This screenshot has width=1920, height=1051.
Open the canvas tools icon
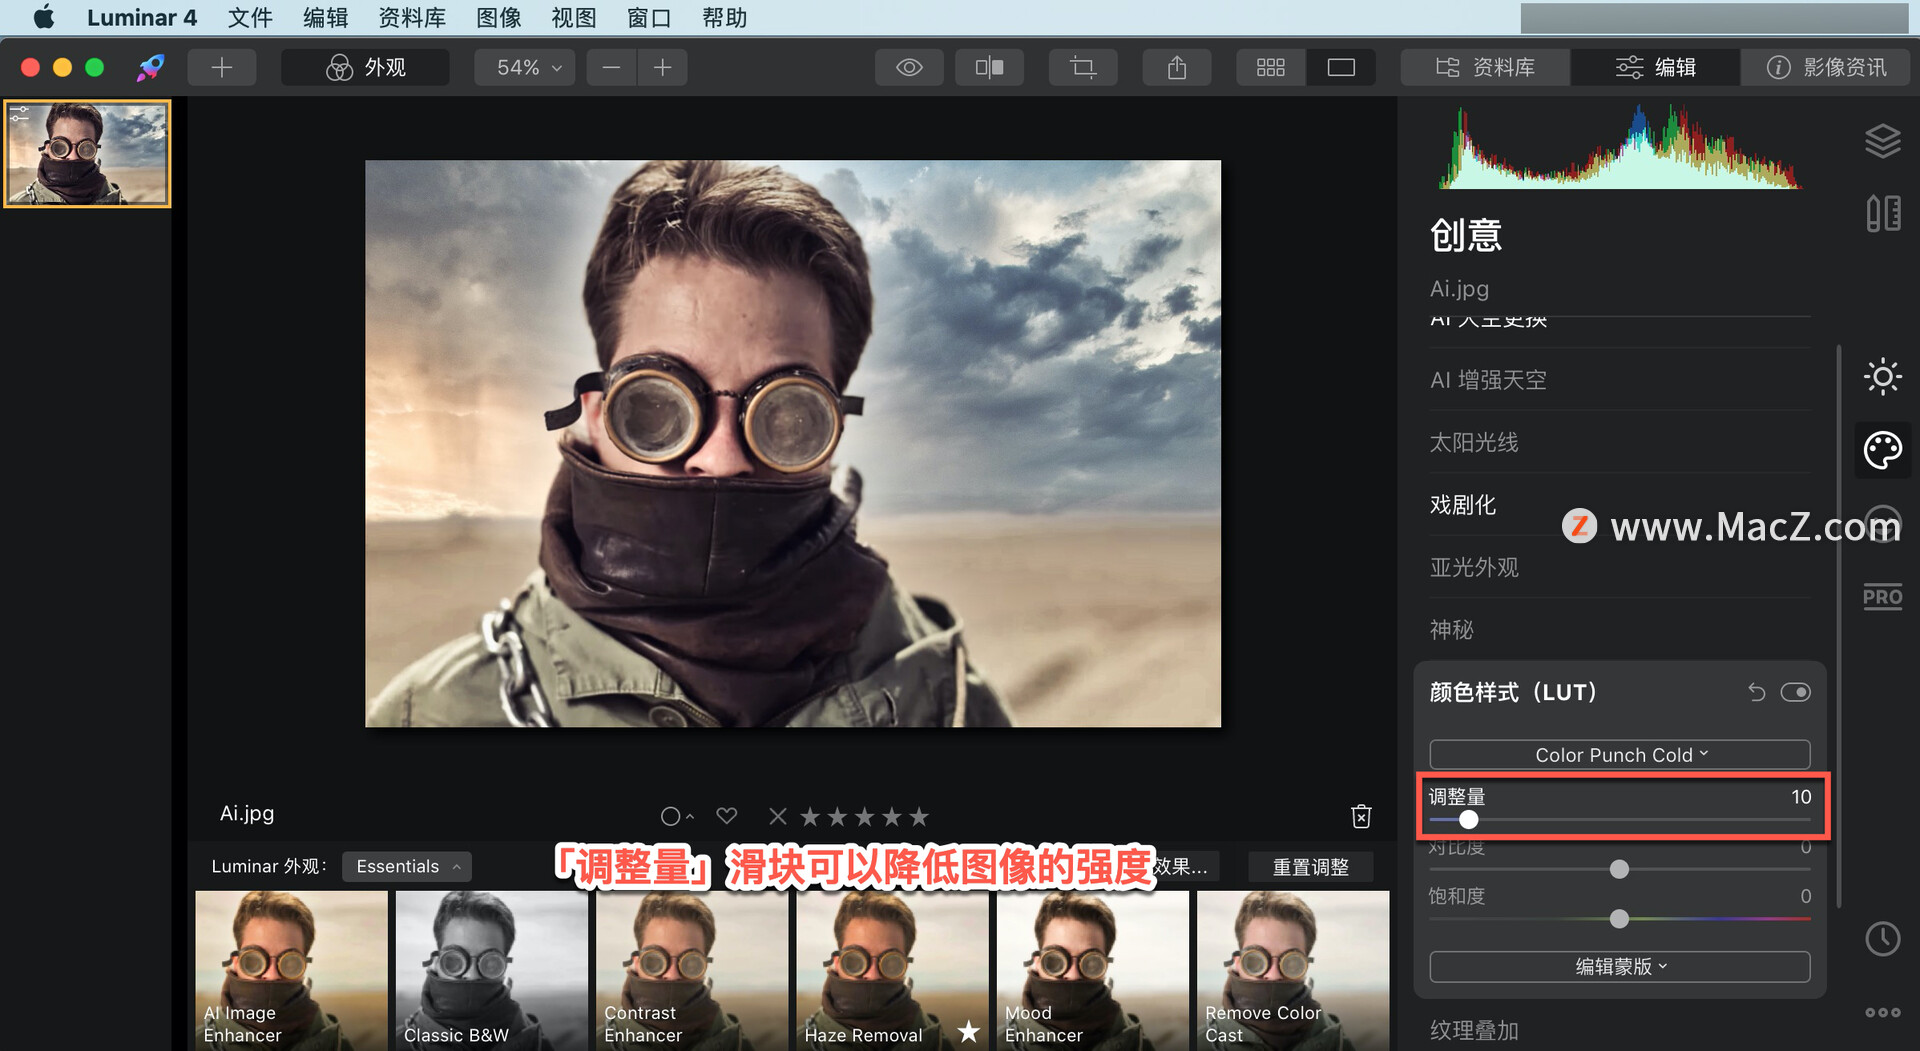1883,213
